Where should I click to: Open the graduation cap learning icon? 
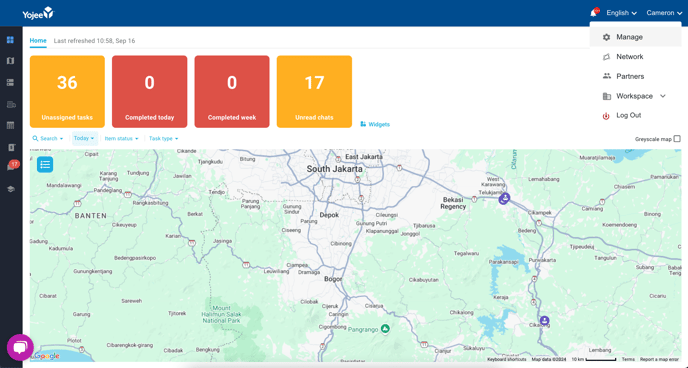pos(11,189)
